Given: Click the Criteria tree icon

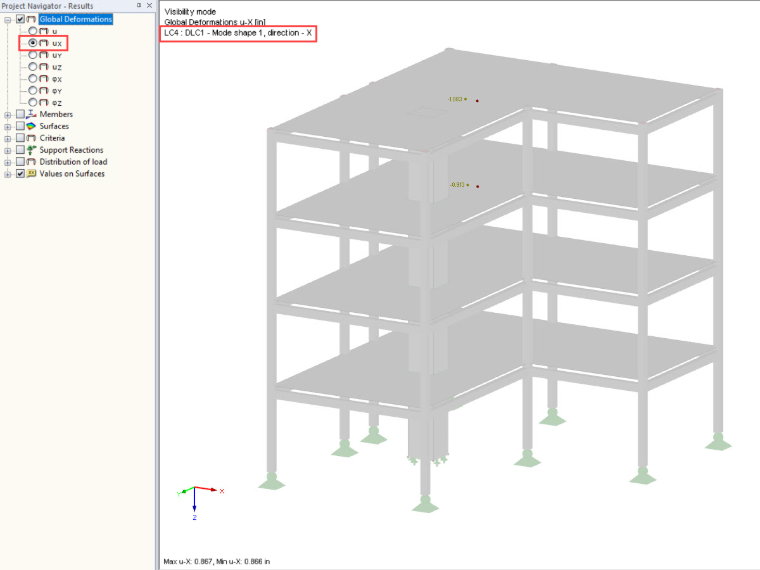Looking at the screenshot, I should coord(31,138).
